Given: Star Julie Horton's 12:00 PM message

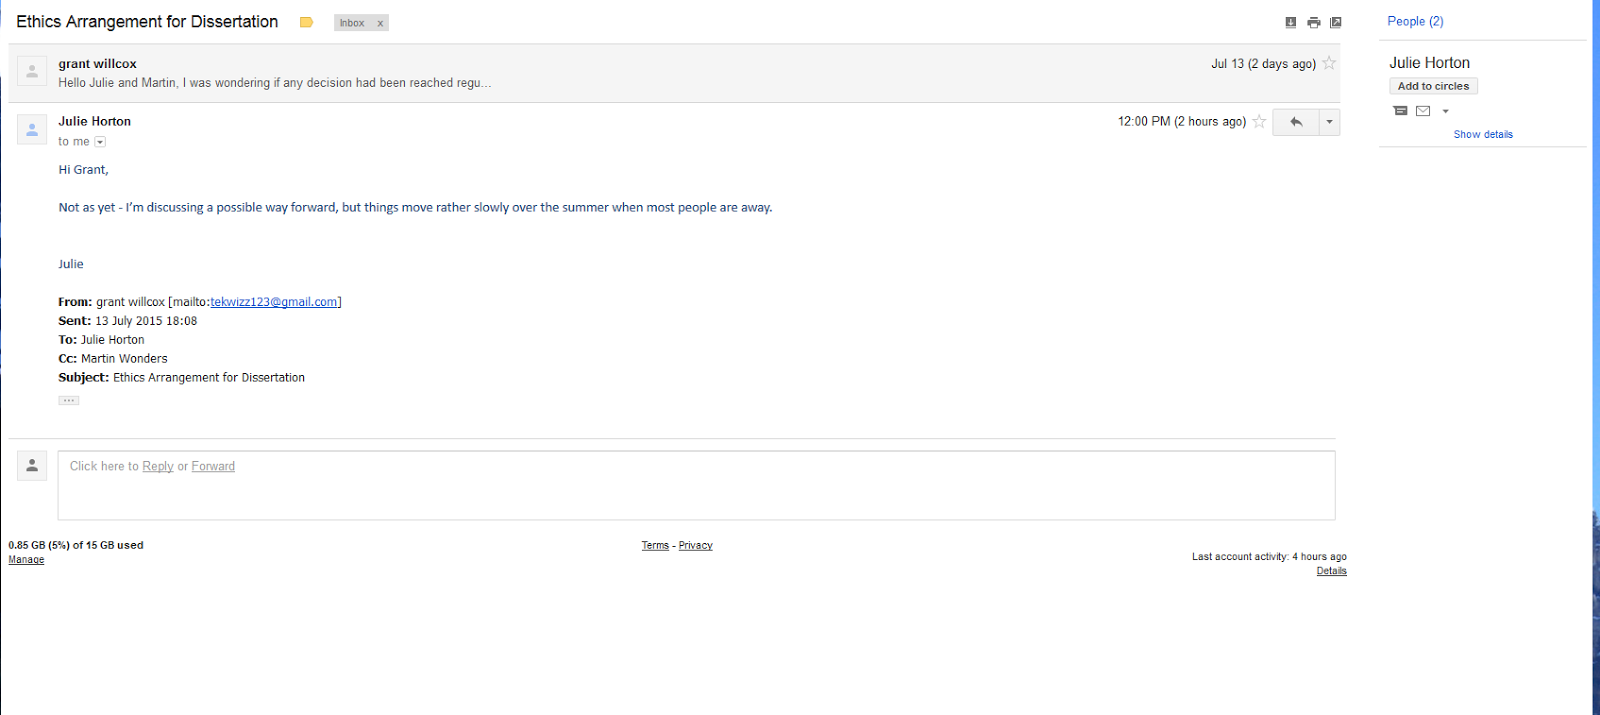Looking at the screenshot, I should pyautogui.click(x=1259, y=122).
